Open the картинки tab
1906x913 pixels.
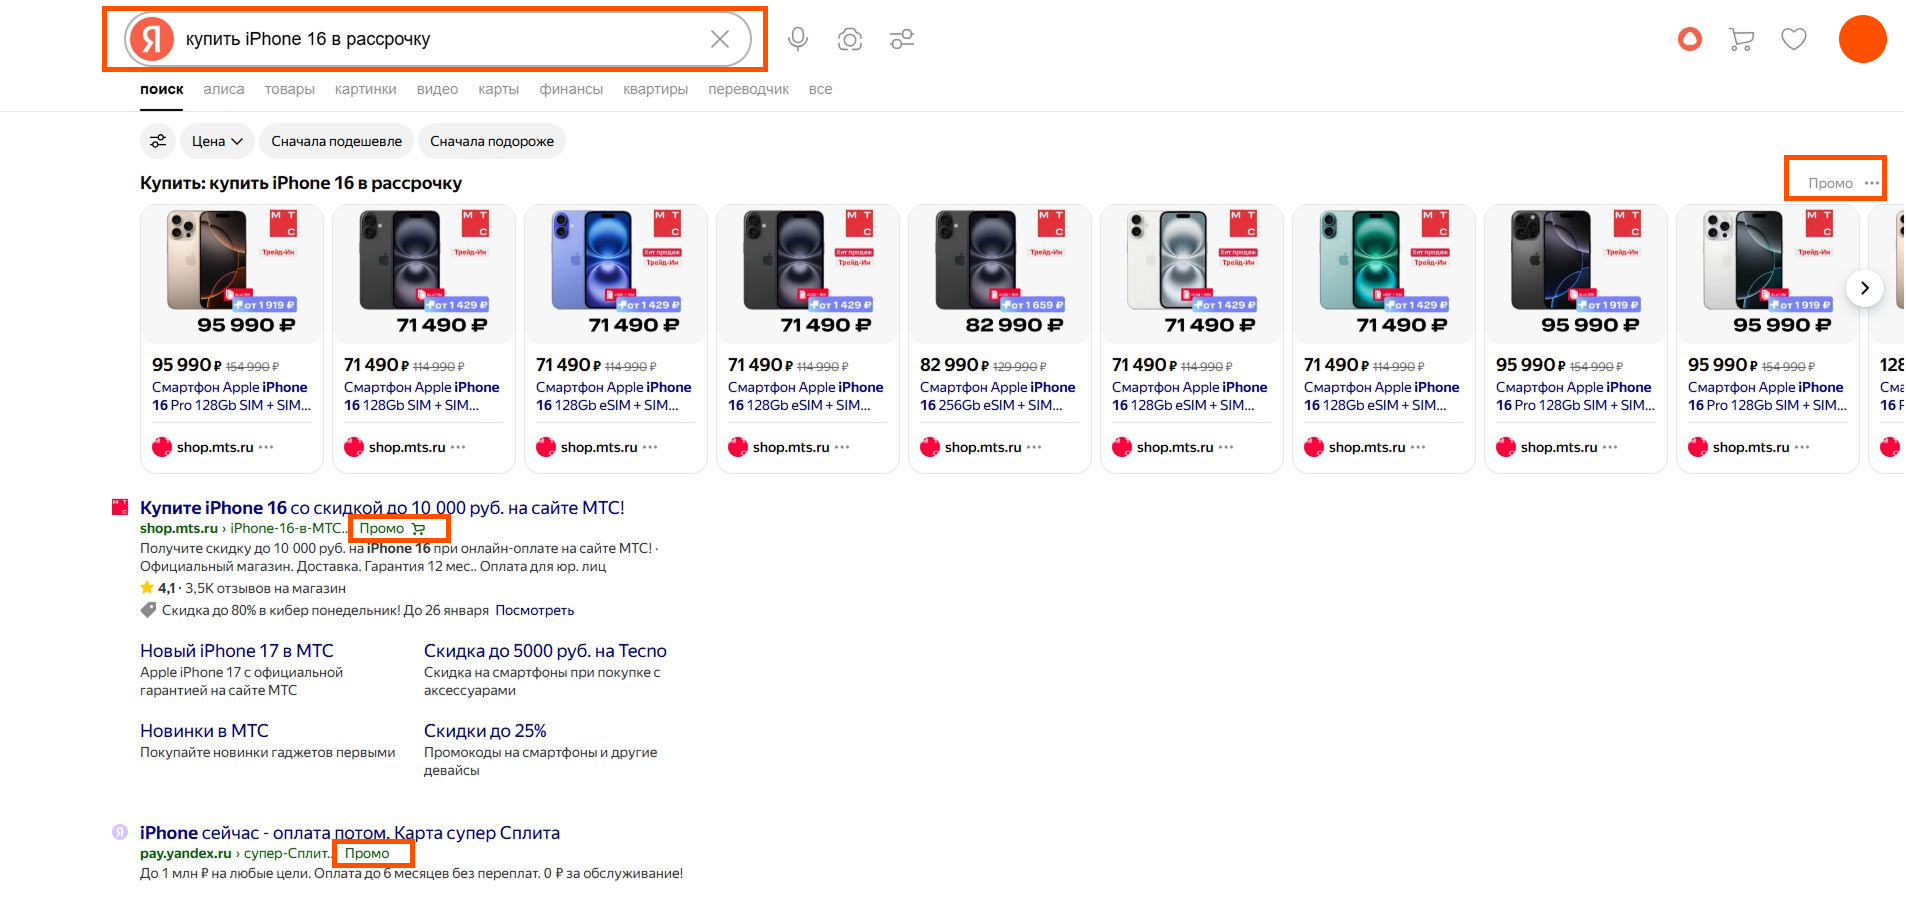[x=366, y=89]
